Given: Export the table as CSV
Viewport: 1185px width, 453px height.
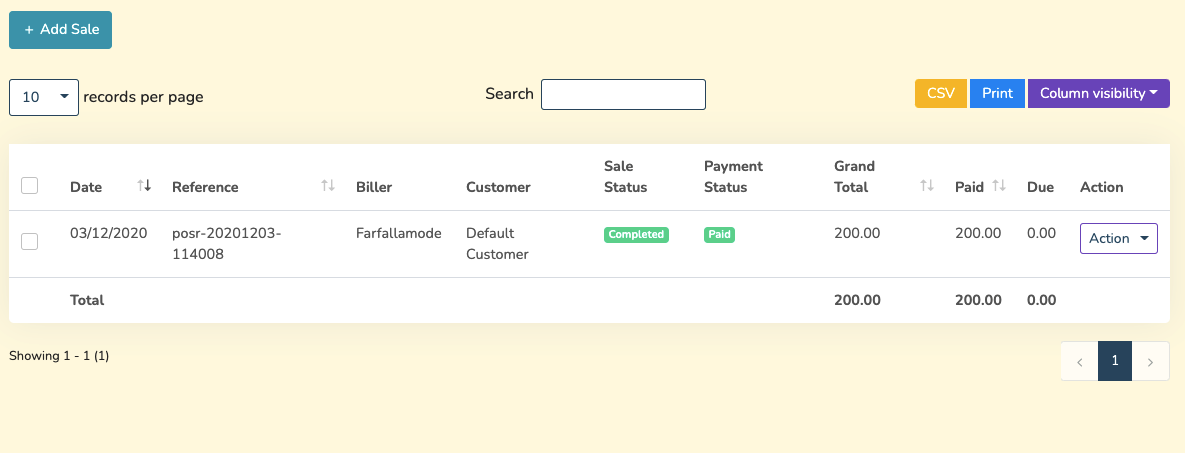Looking at the screenshot, I should 940,93.
